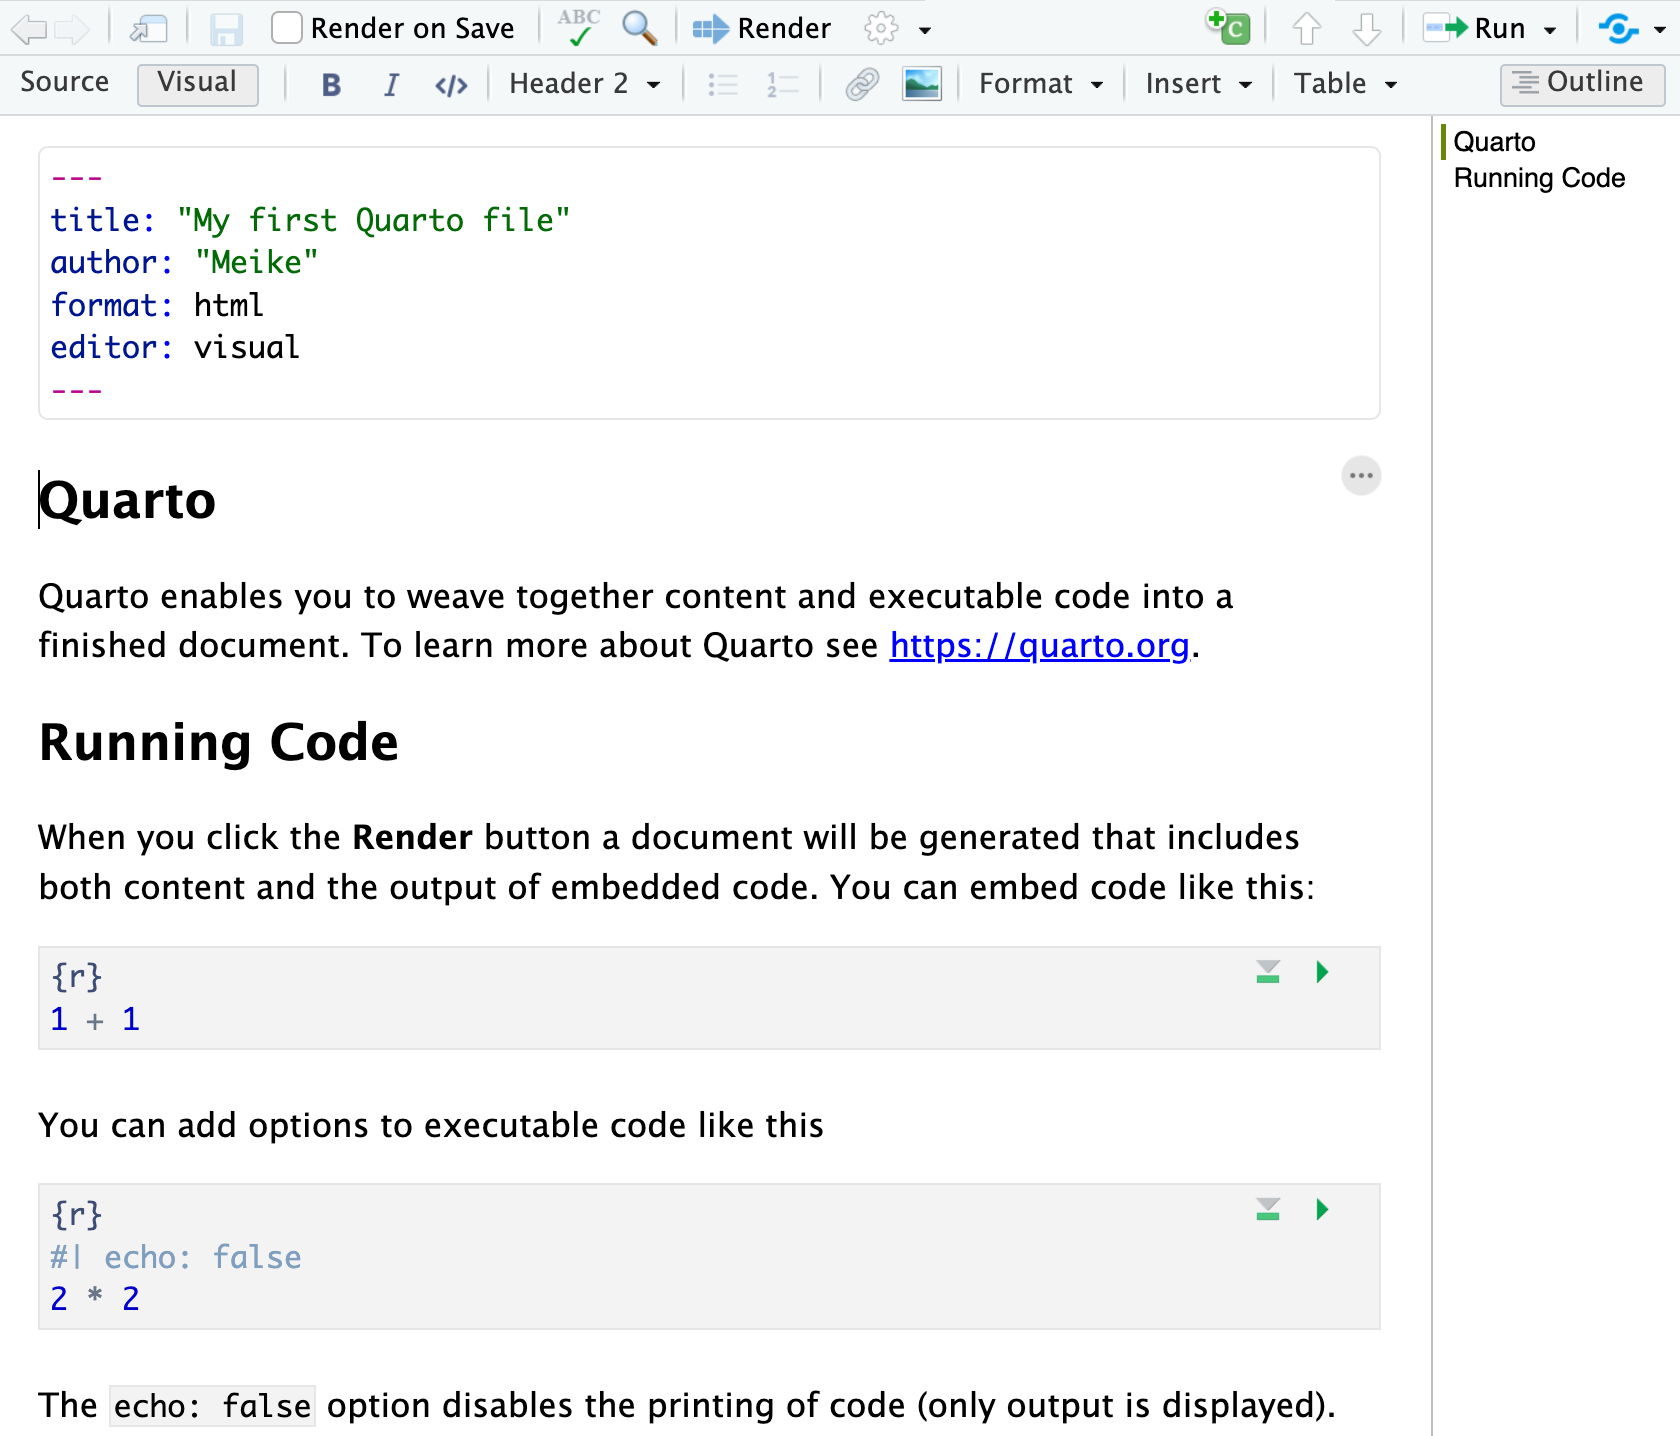Click the Bold formatting icon
The width and height of the screenshot is (1680, 1436).
click(x=331, y=85)
